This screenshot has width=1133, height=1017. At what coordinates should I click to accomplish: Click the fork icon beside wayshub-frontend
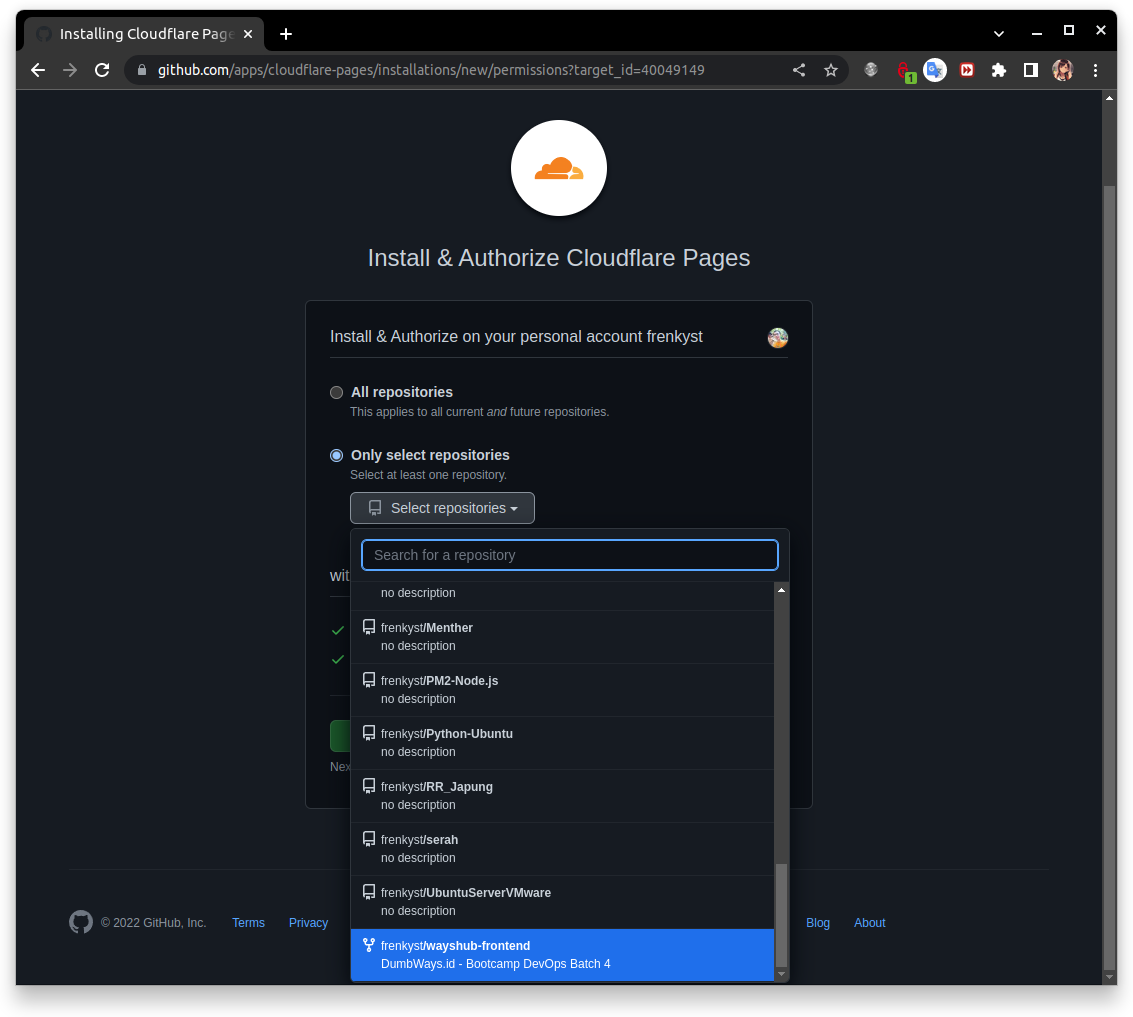(x=368, y=944)
